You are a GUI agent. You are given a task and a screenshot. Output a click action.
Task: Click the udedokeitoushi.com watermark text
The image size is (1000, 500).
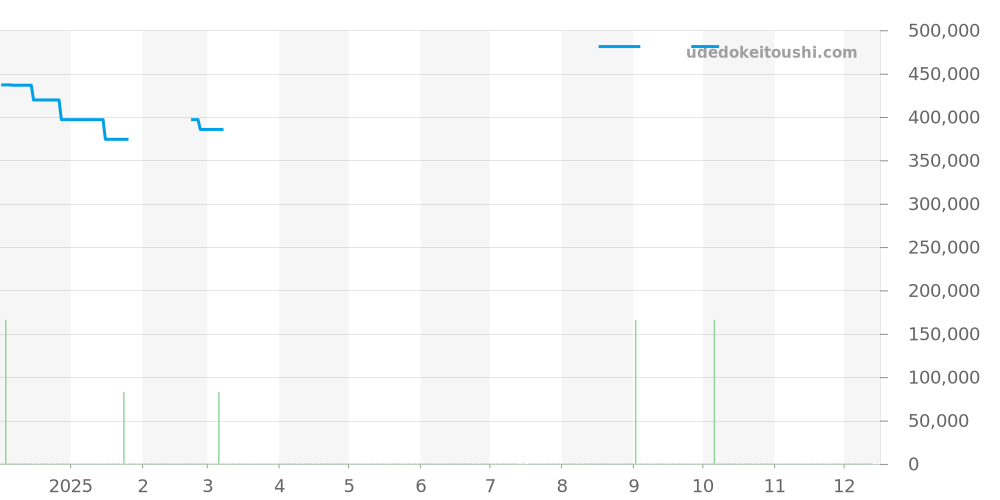point(771,53)
